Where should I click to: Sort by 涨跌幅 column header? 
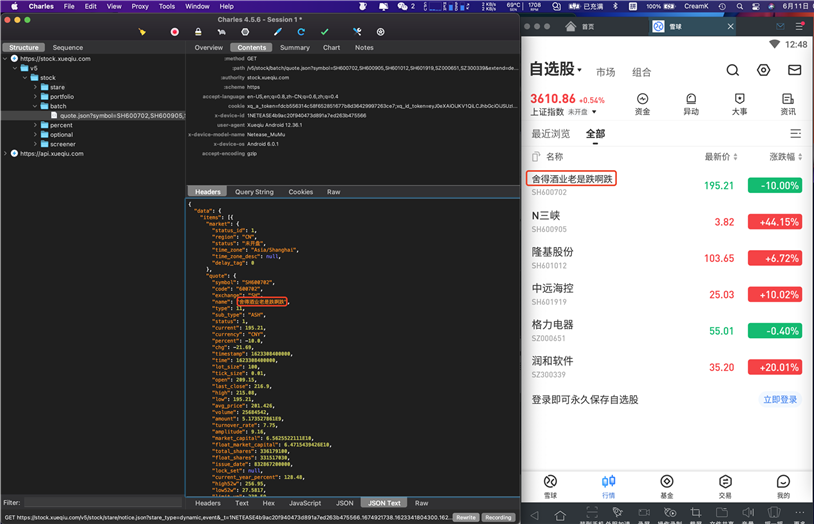pos(785,157)
